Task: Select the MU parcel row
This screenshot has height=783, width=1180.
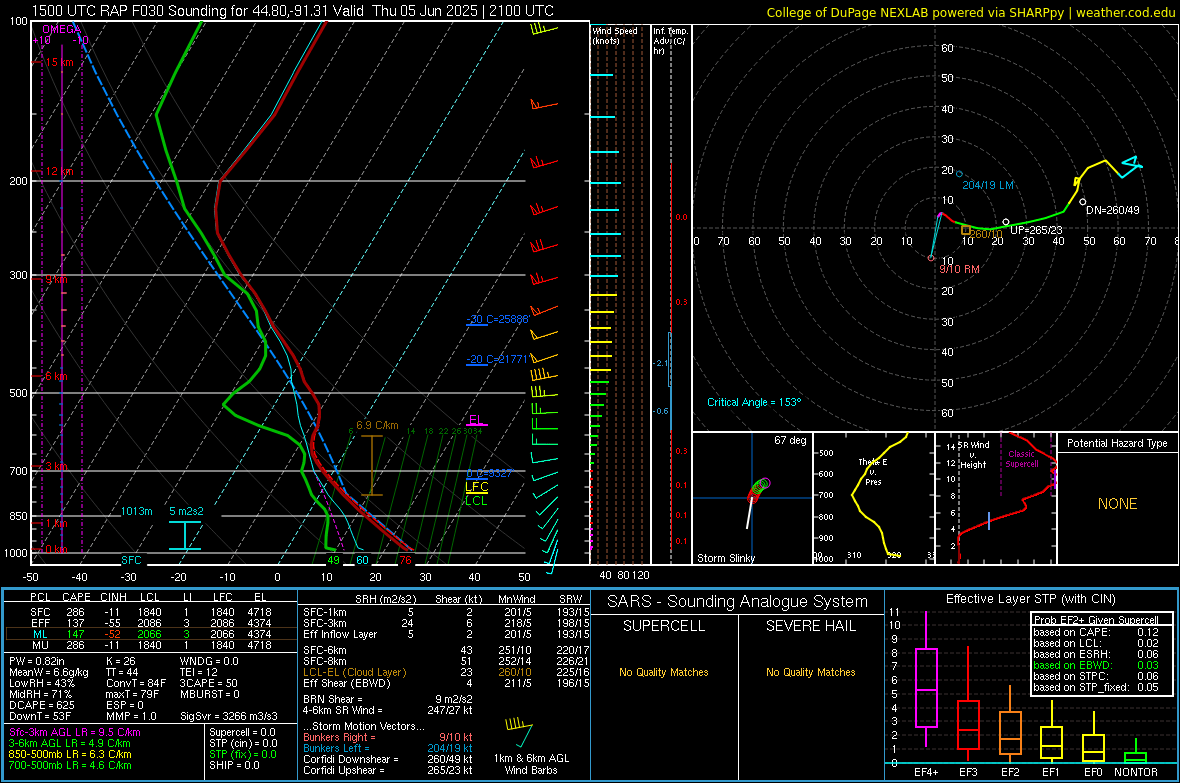Action: 149,645
